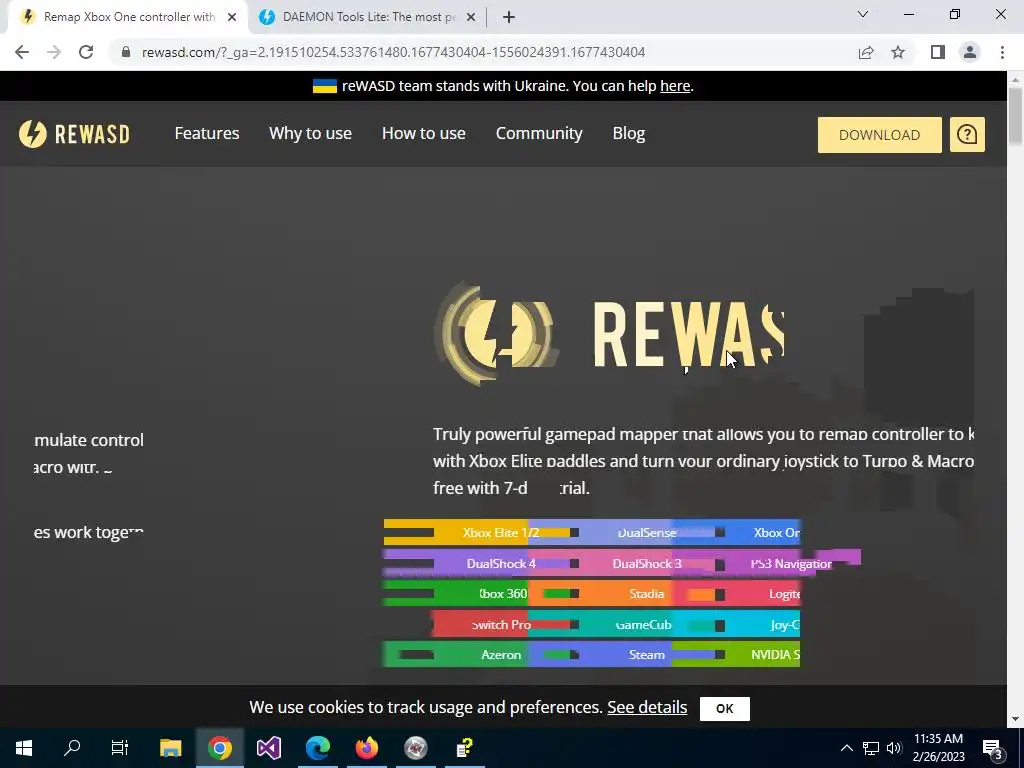Click the yellow DOWNLOAD button
The image size is (1024, 768).
point(880,135)
